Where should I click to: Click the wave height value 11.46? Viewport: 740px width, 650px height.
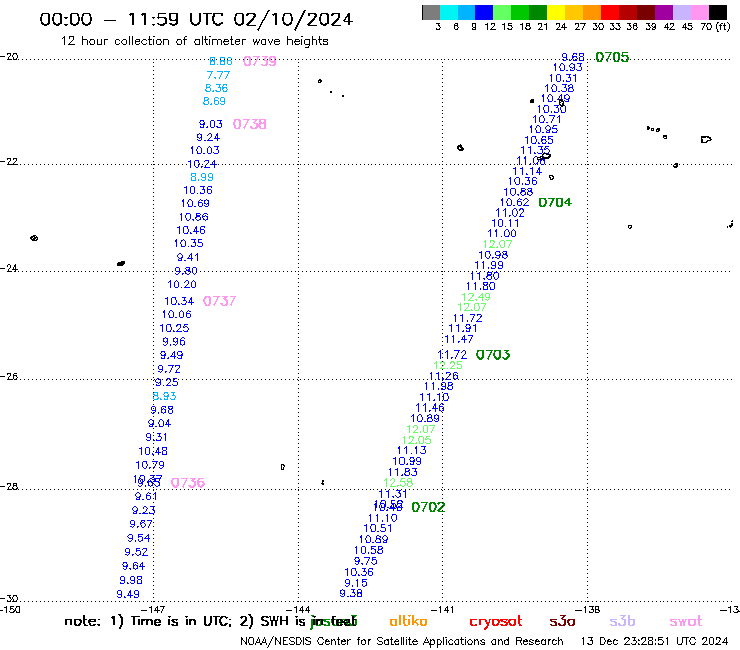tap(430, 408)
